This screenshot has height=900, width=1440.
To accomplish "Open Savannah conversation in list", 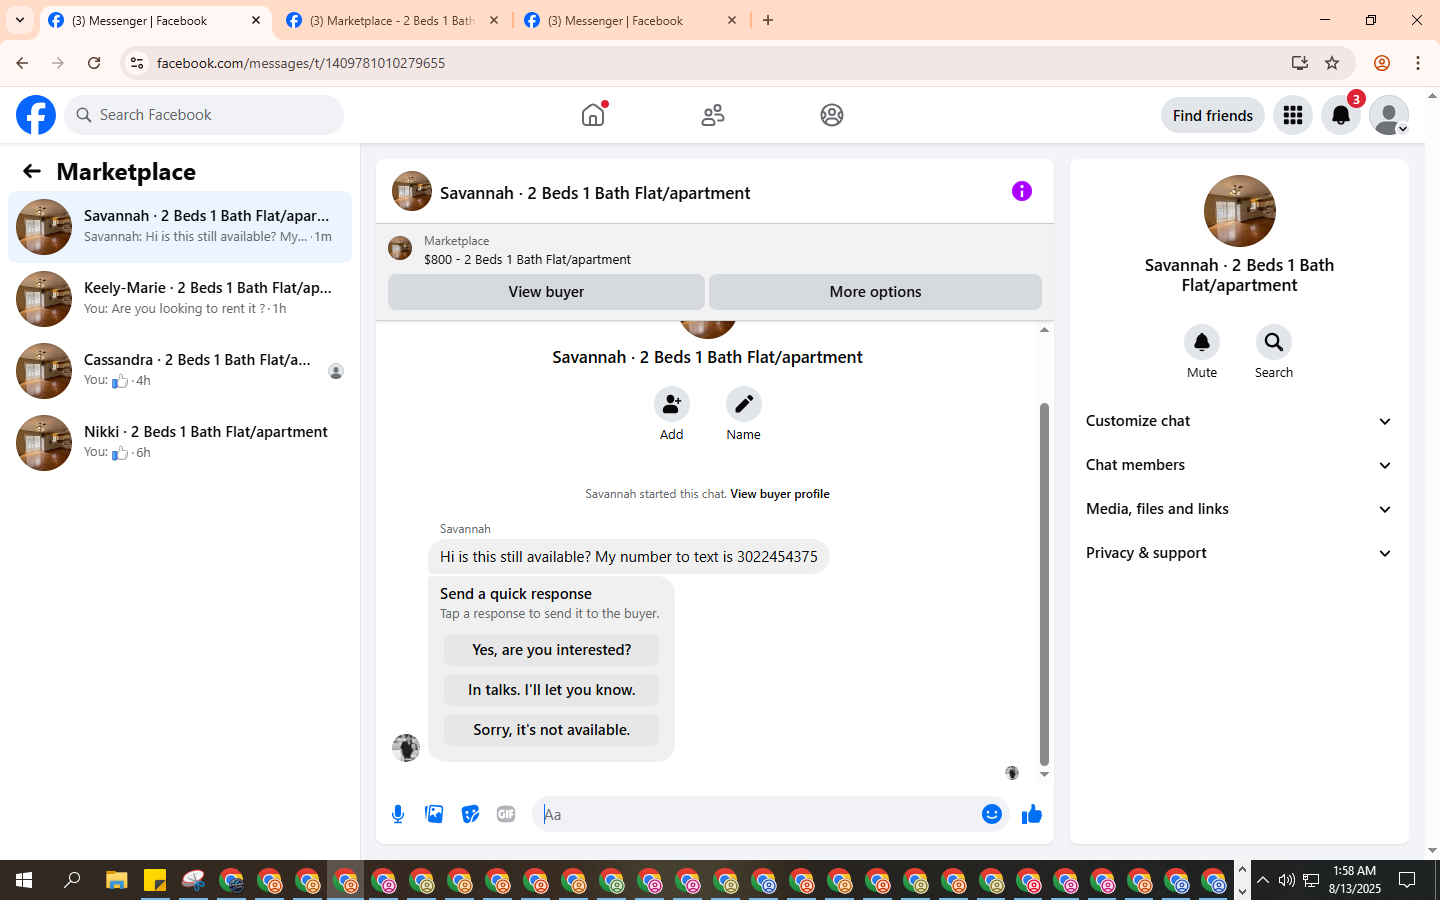I will (x=180, y=227).
